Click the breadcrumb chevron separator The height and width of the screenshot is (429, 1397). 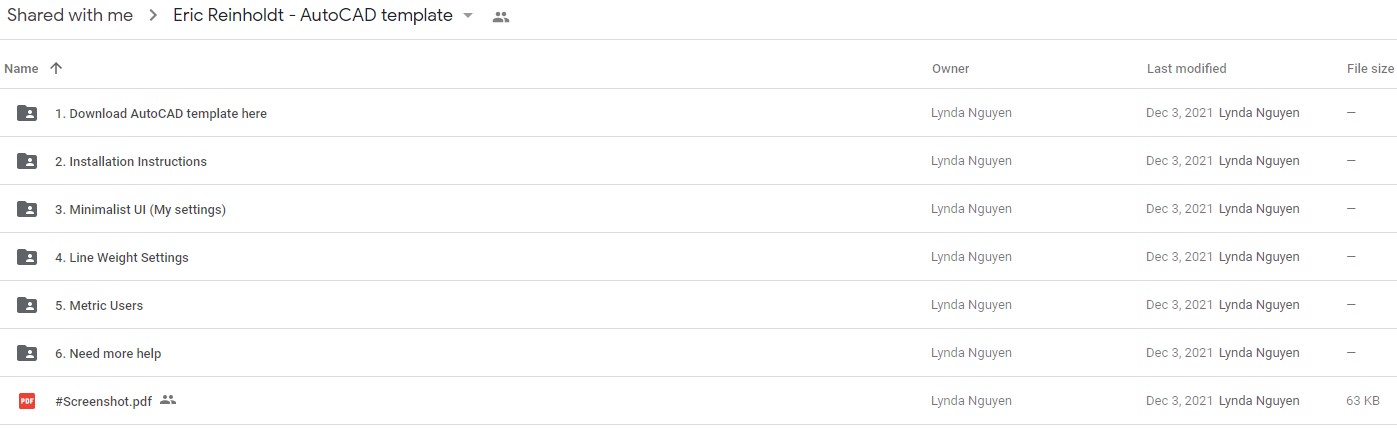pyautogui.click(x=153, y=16)
